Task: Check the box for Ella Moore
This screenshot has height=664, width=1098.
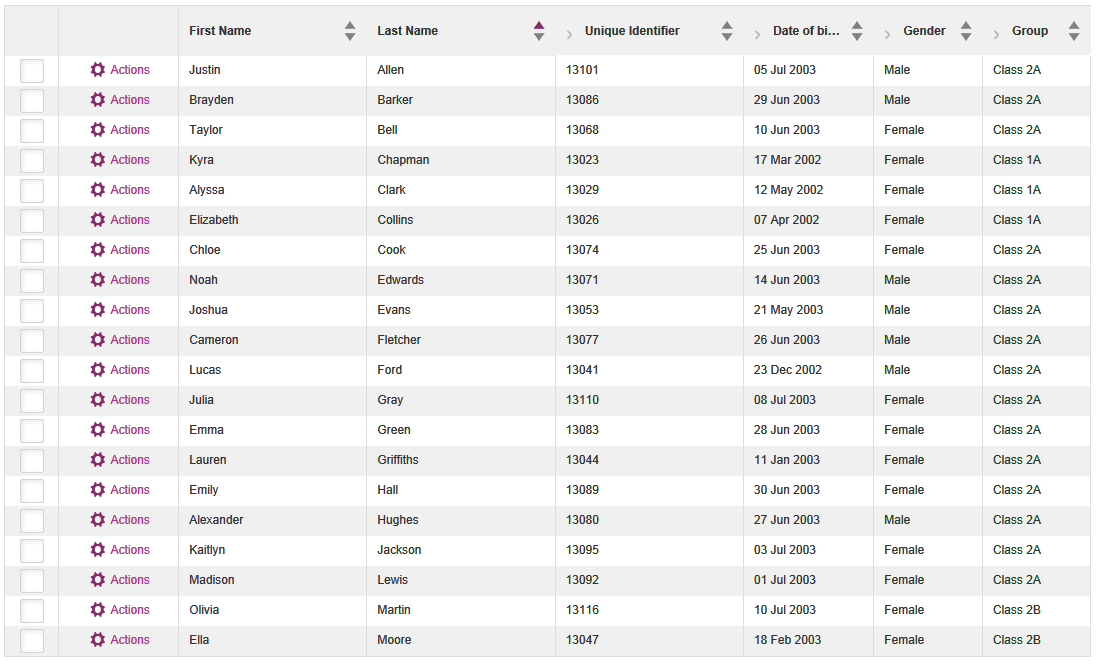Action: 32,640
